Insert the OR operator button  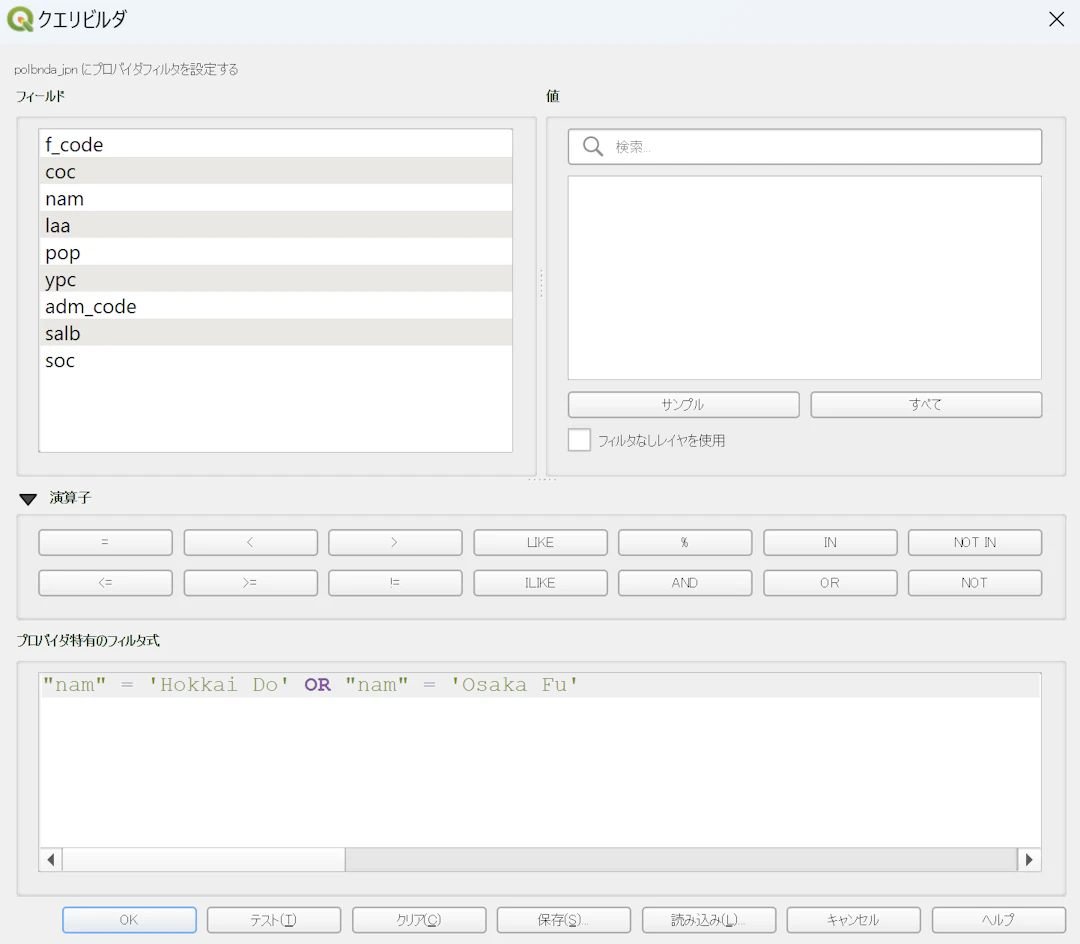tap(830, 583)
